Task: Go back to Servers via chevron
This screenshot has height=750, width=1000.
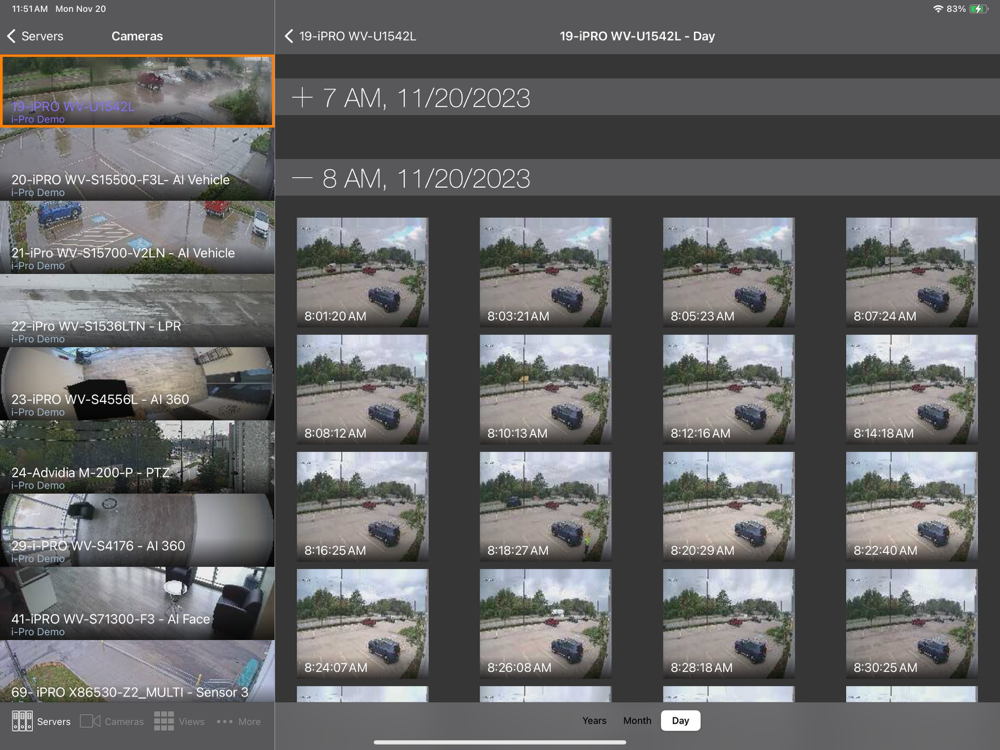Action: [x=11, y=36]
